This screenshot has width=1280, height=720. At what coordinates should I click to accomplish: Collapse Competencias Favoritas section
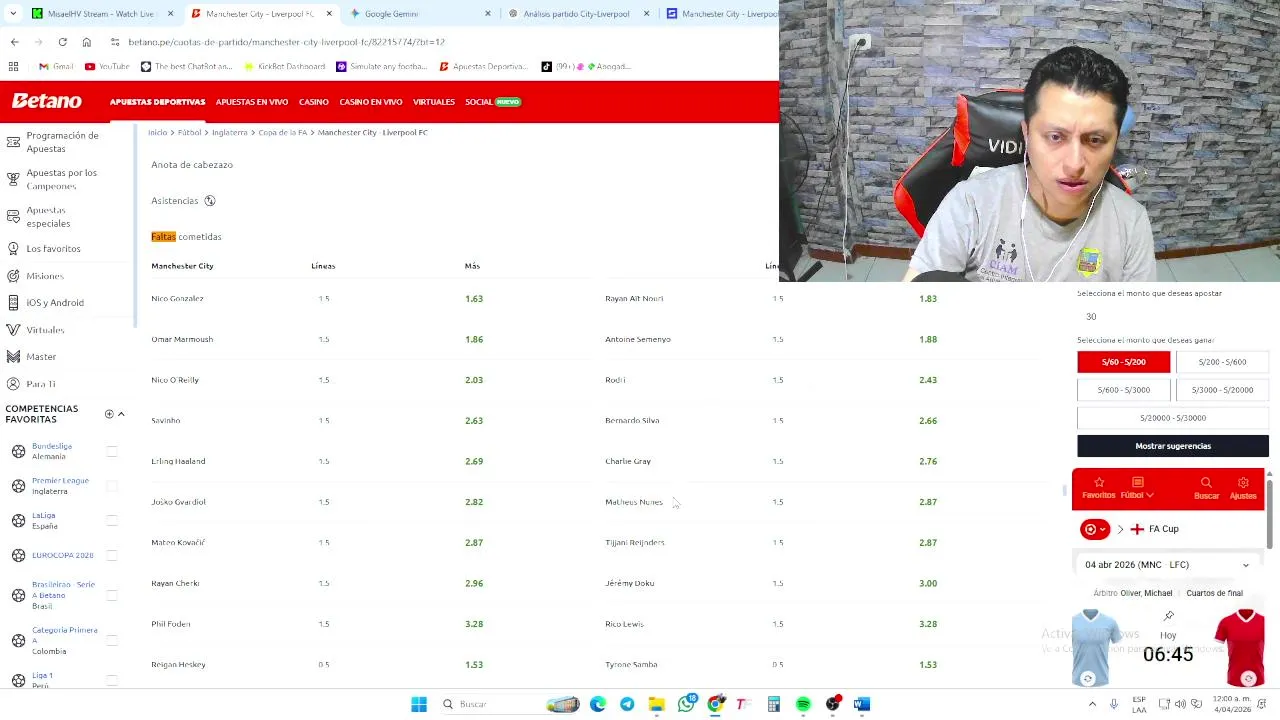pos(121,414)
